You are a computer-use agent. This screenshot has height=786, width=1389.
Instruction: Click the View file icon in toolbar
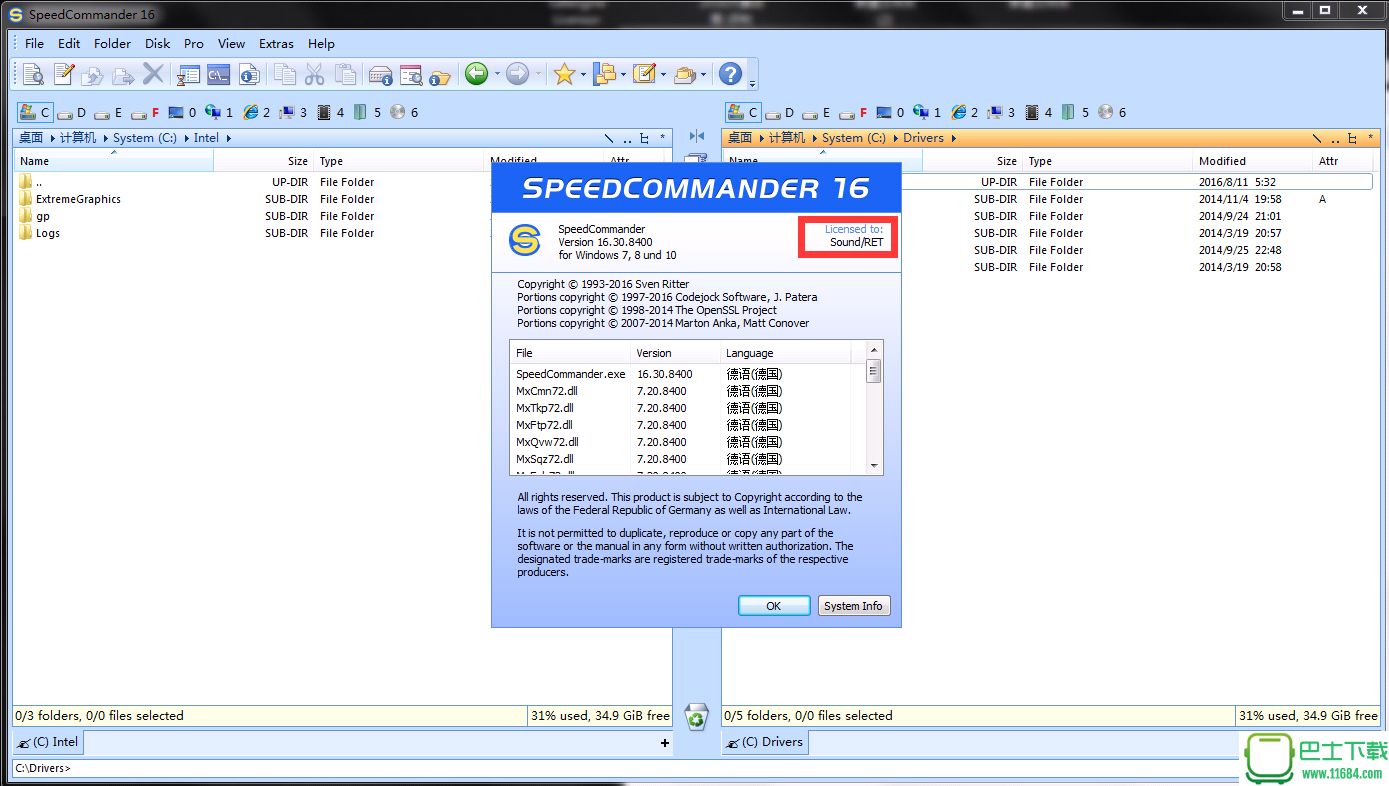click(34, 73)
